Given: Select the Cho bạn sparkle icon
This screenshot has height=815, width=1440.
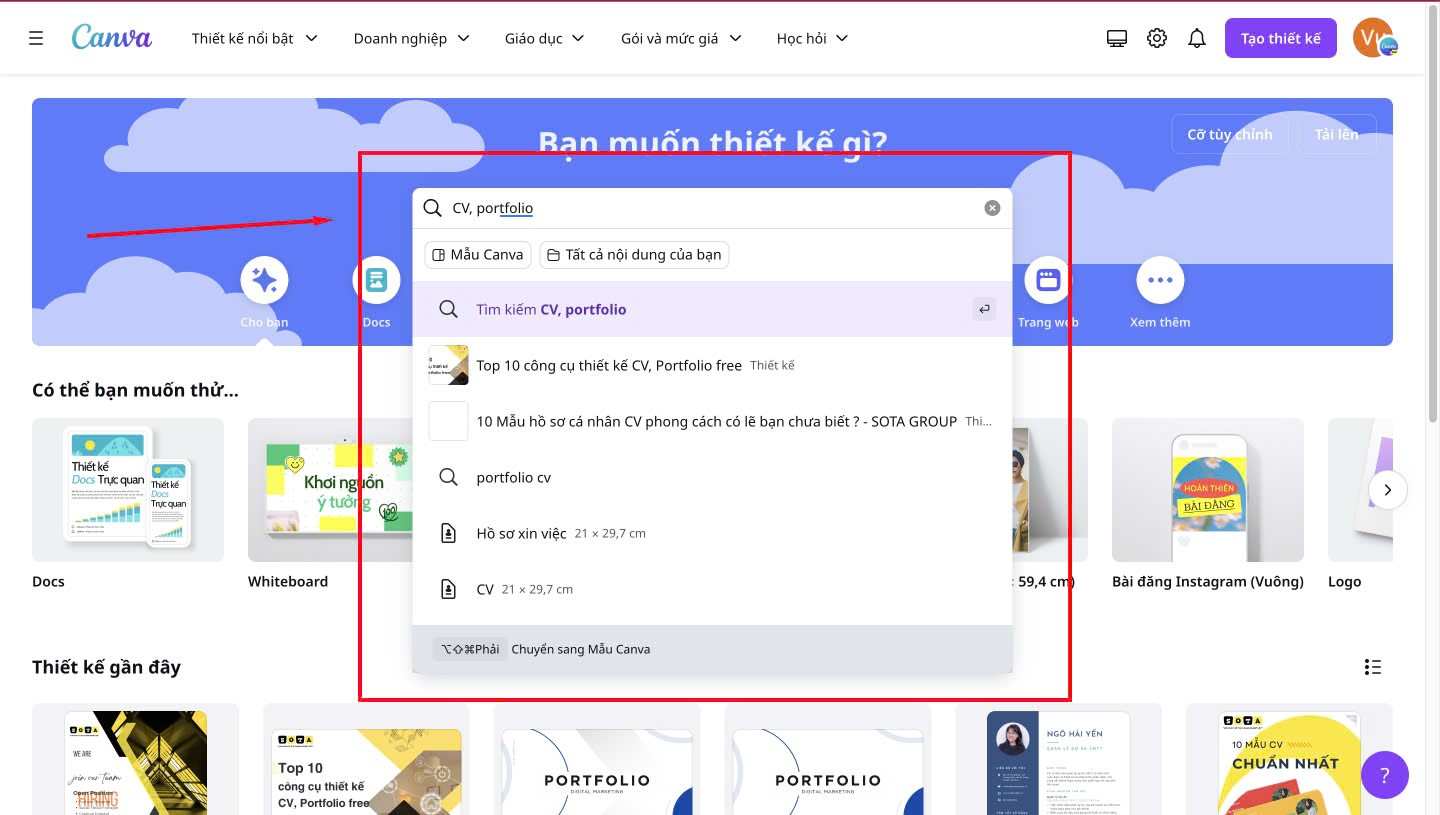Looking at the screenshot, I should coord(264,280).
